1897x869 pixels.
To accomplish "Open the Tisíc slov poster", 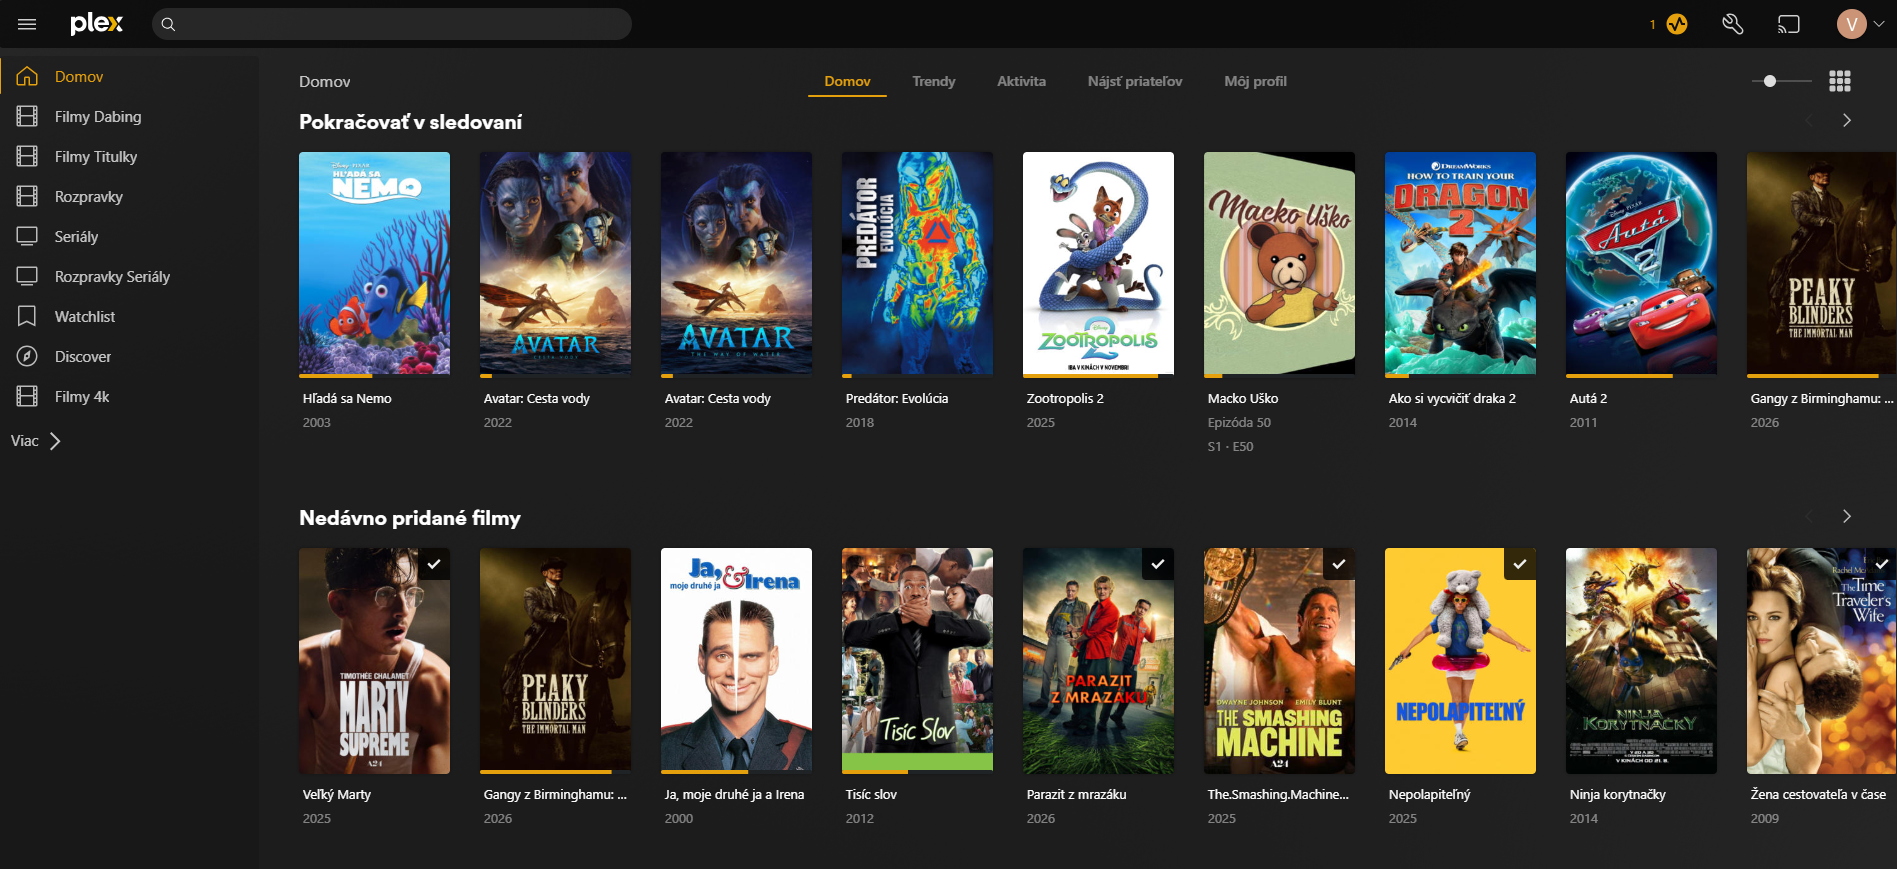I will [917, 660].
